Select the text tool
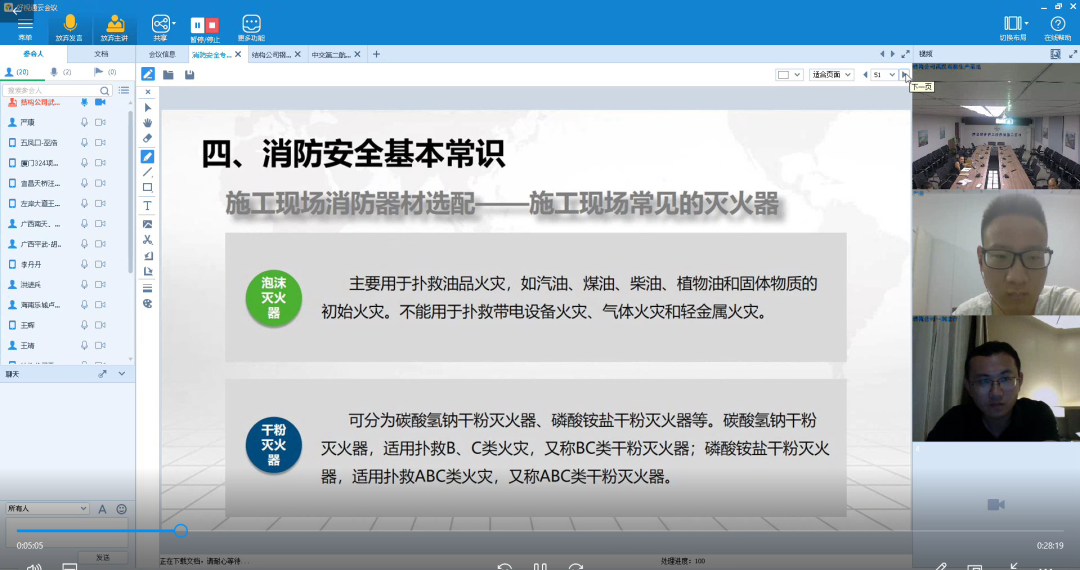 (147, 206)
